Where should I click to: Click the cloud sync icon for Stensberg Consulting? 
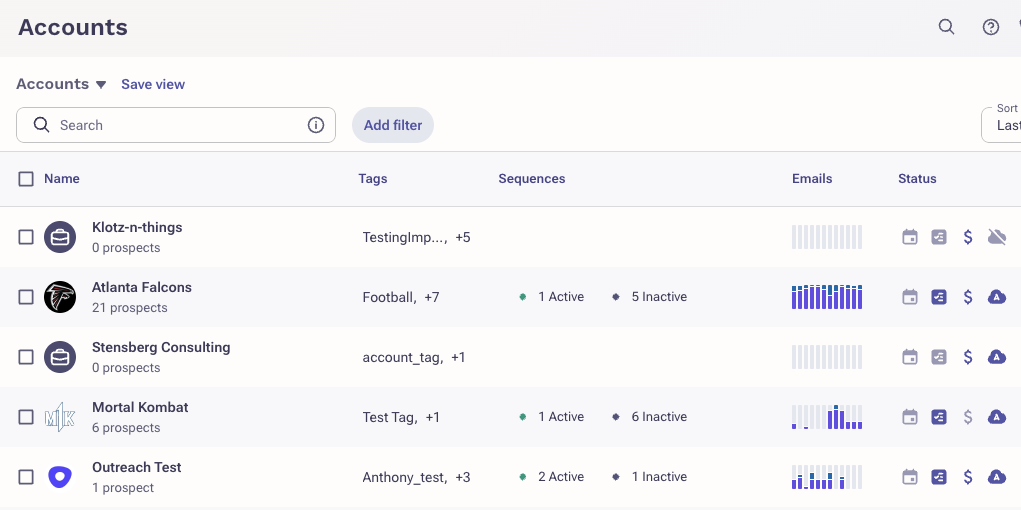996,357
